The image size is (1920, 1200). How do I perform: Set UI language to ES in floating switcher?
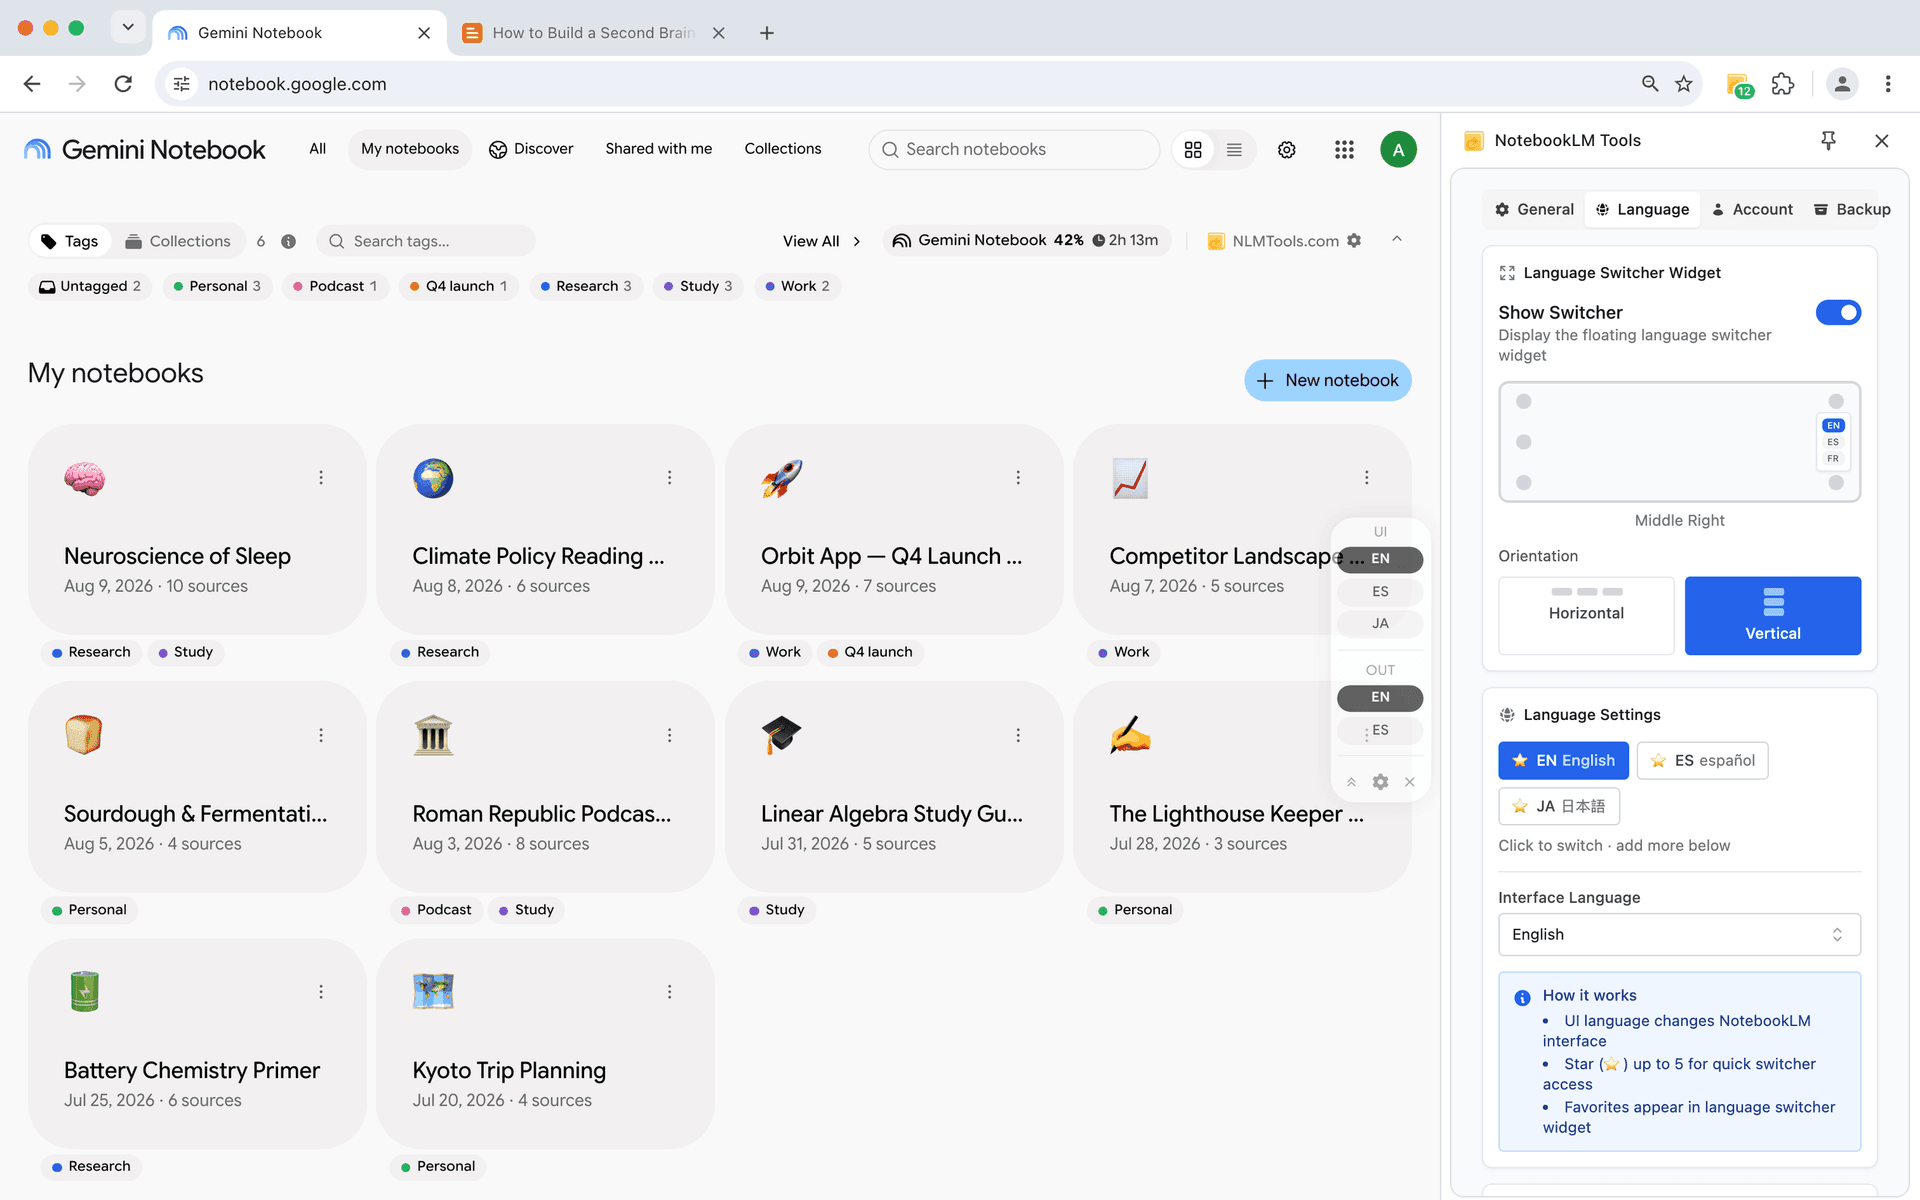pyautogui.click(x=1380, y=592)
